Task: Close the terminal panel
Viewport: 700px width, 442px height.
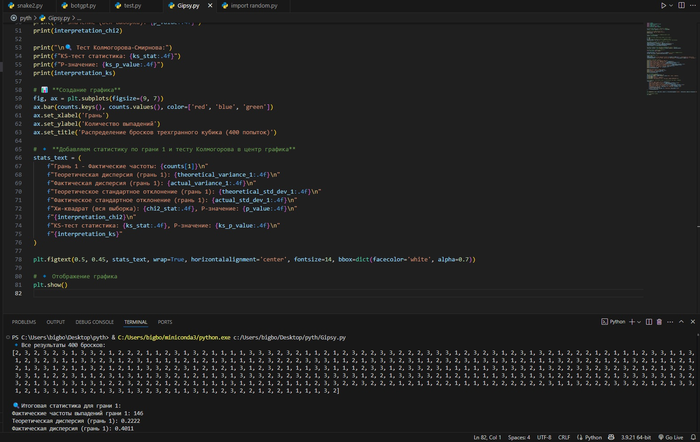Action: pyautogui.click(x=691, y=322)
